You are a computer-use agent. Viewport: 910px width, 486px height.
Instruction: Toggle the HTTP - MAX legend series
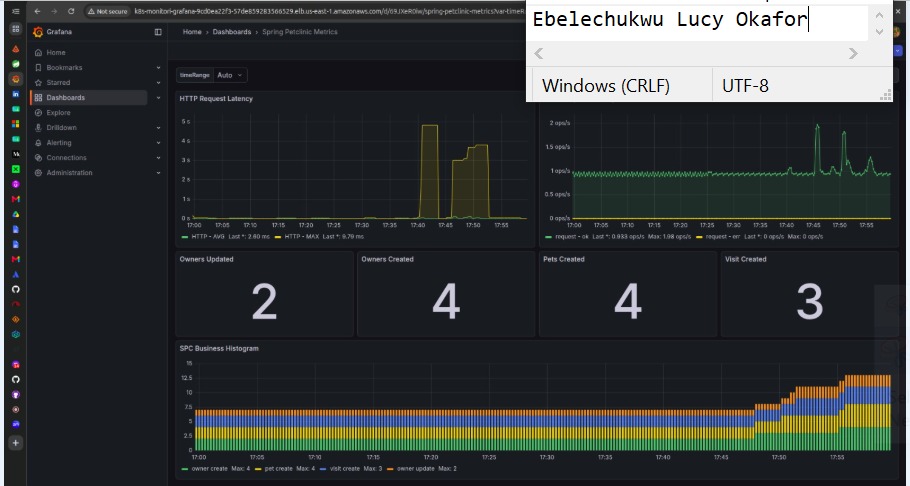click(301, 237)
